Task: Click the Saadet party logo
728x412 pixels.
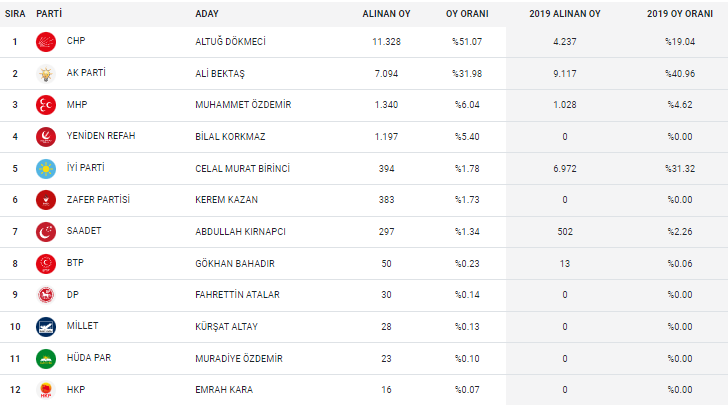Action: [x=47, y=232]
